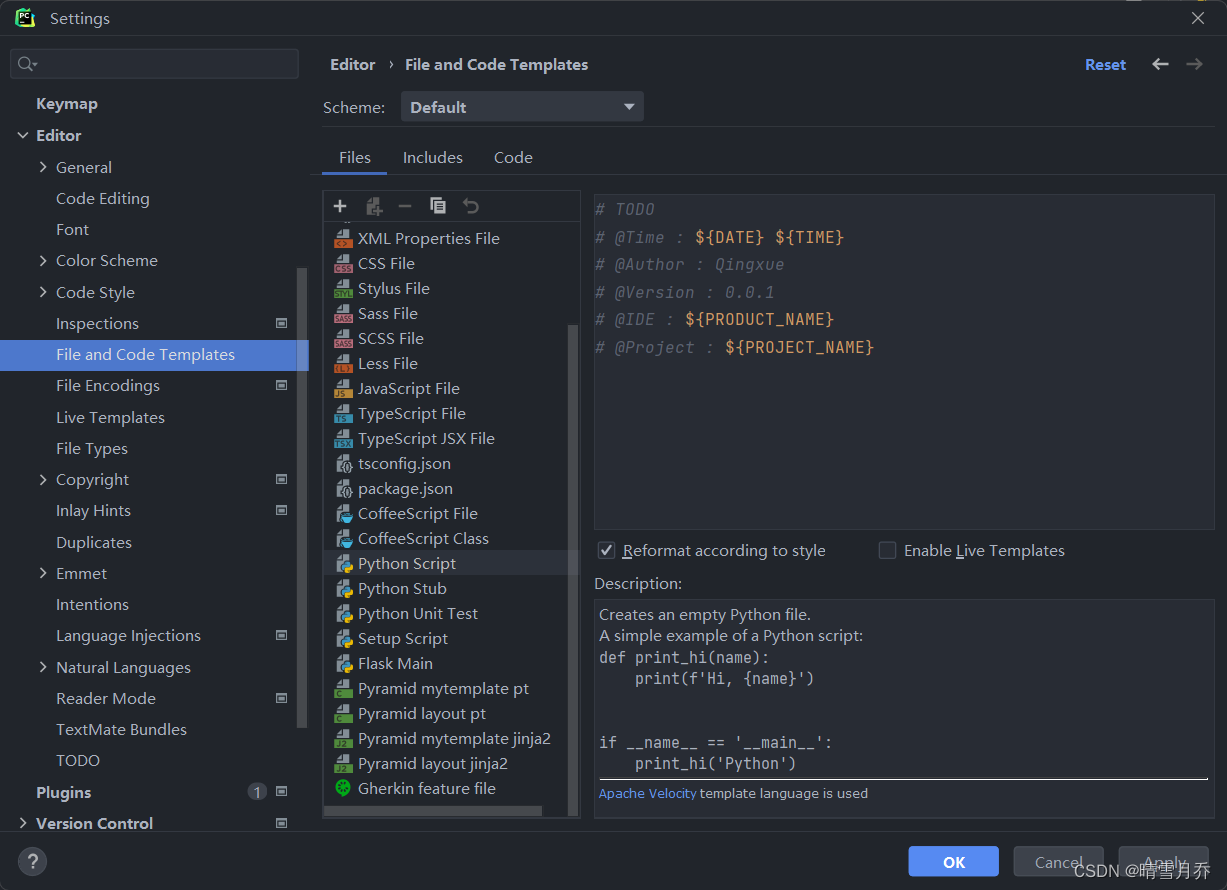
Task: Select the Sass File template icon
Action: (343, 313)
